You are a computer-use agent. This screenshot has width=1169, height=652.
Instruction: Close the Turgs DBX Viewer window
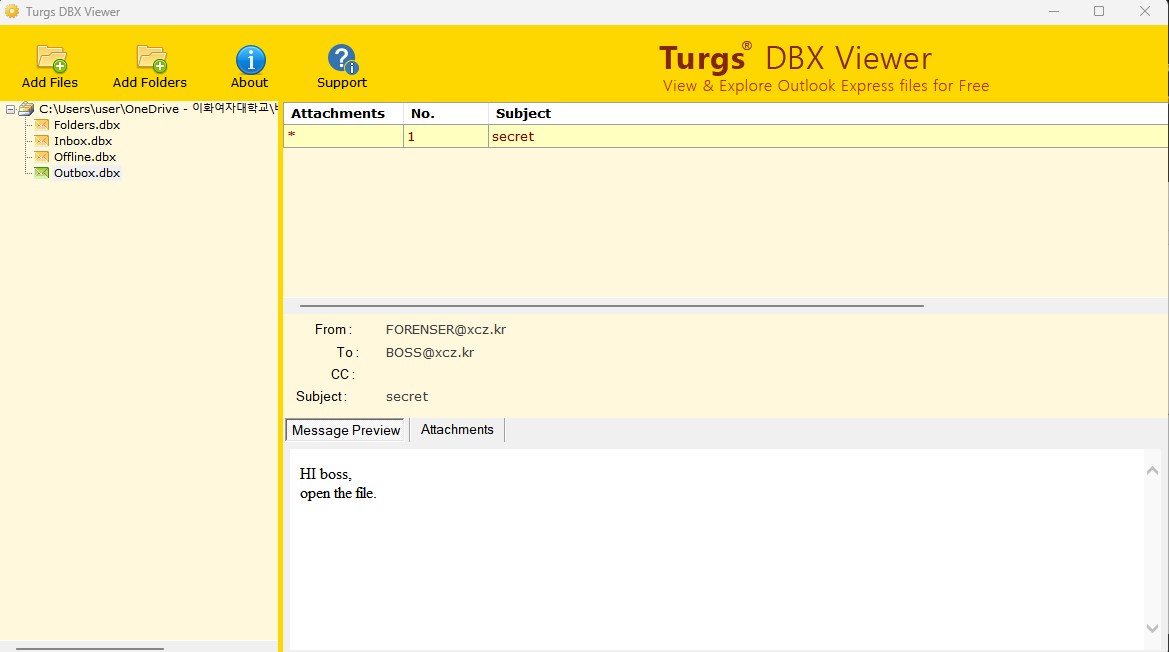click(x=1145, y=11)
